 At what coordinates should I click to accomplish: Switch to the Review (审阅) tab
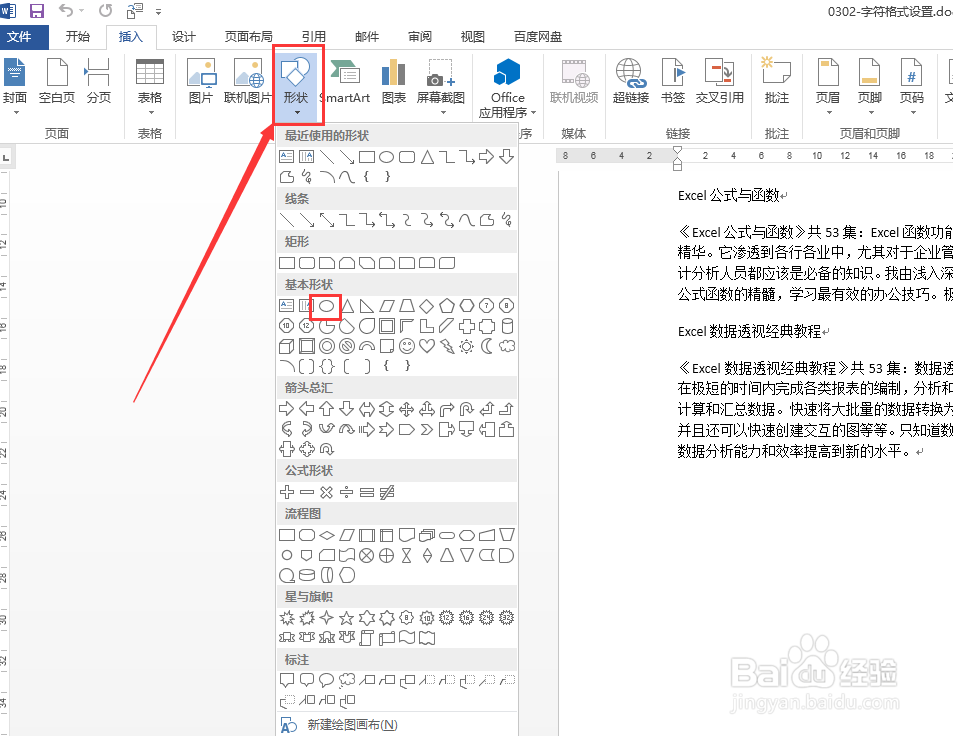coord(419,36)
